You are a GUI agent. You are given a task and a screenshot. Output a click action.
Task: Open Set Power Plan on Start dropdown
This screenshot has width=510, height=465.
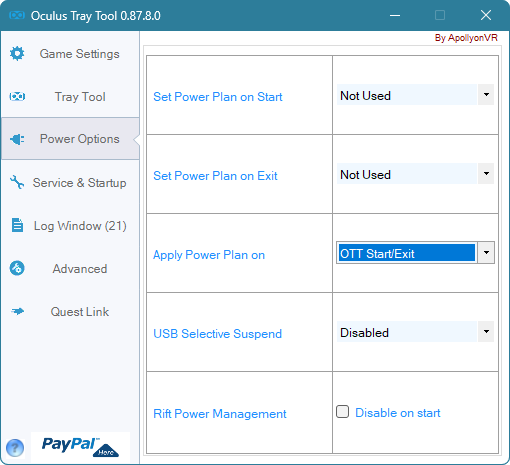tap(415, 95)
